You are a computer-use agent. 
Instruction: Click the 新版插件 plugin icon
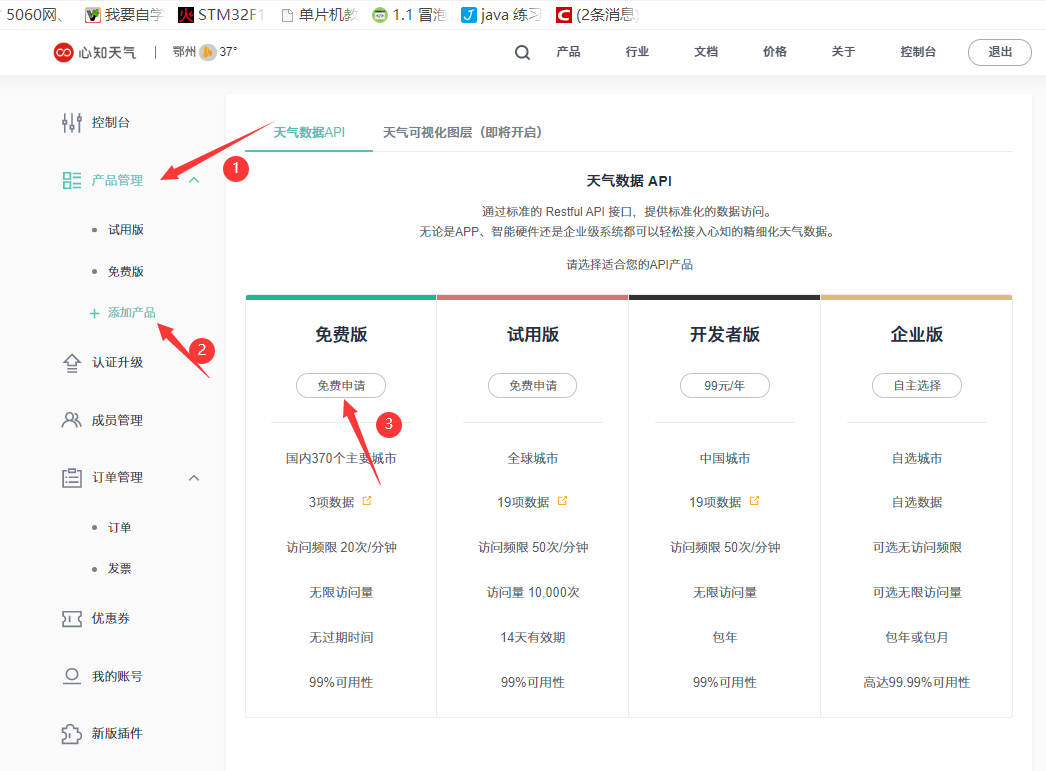click(71, 733)
